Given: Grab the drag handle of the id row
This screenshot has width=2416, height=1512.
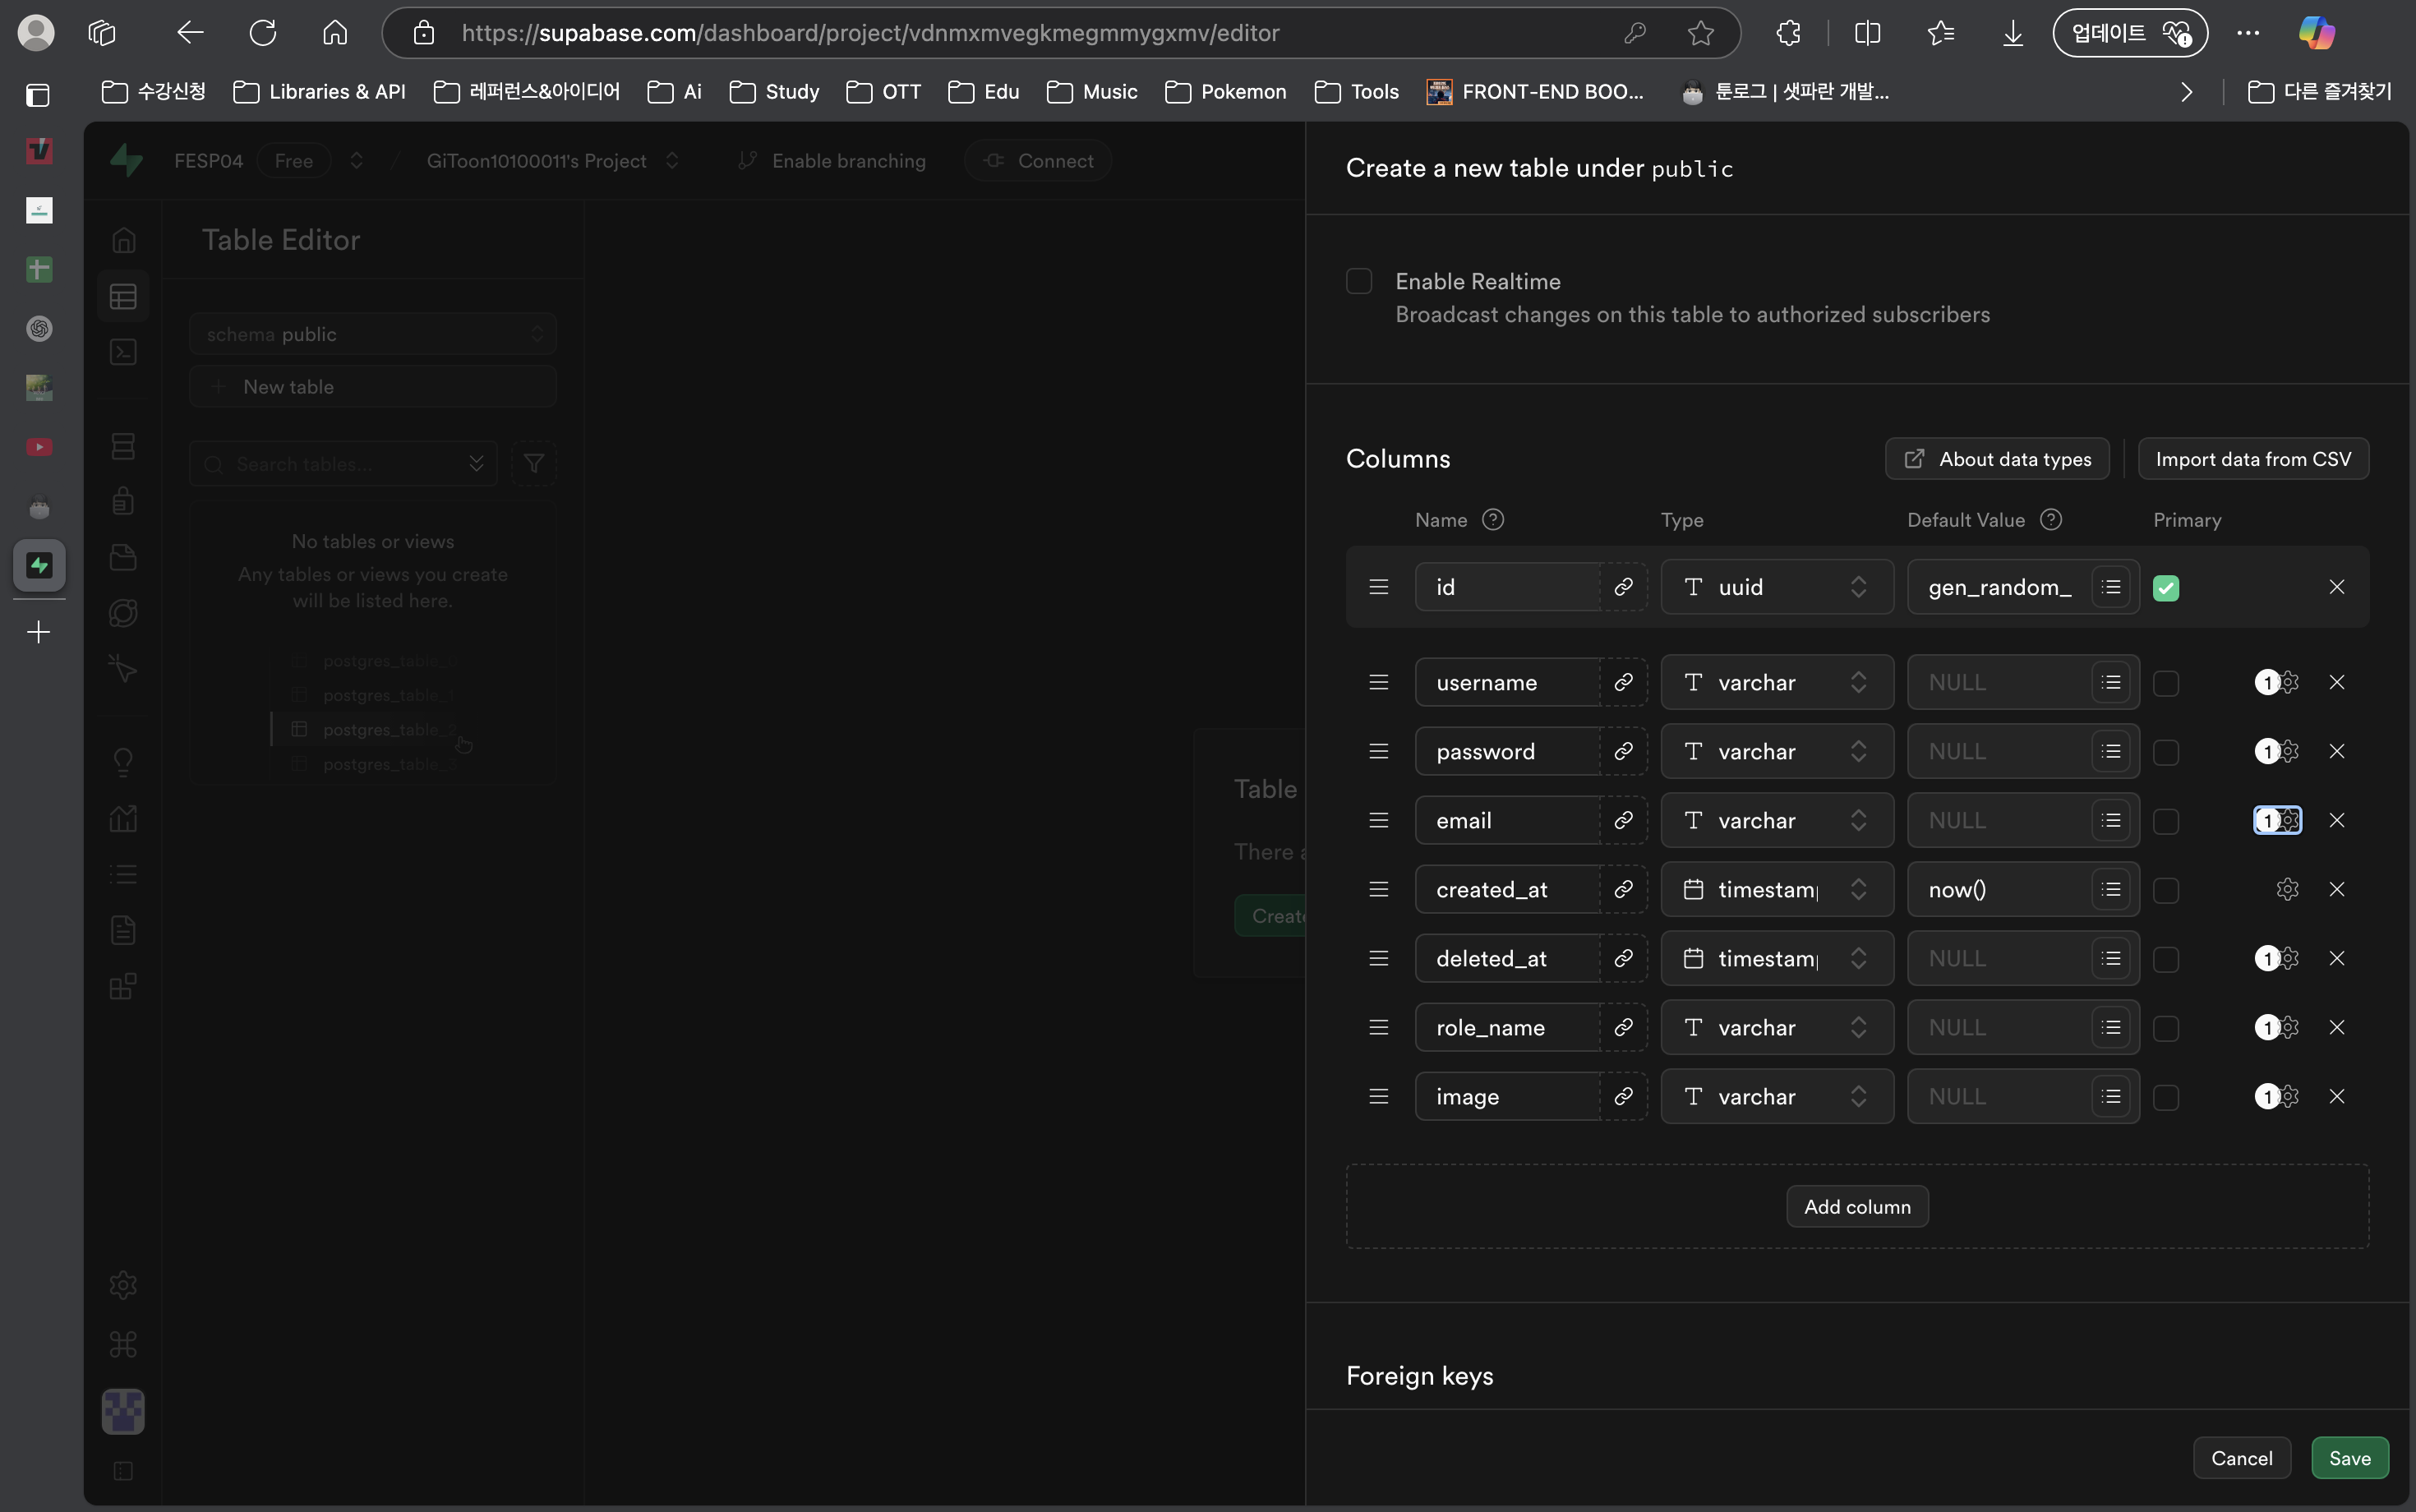Looking at the screenshot, I should point(1378,587).
